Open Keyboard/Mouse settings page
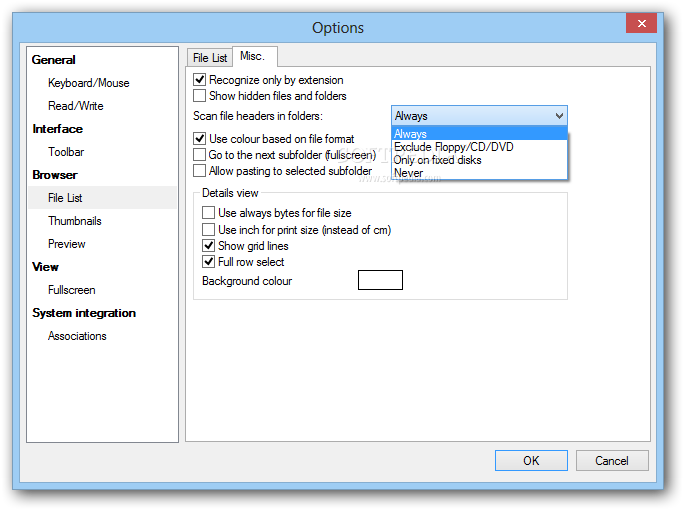 coord(89,83)
